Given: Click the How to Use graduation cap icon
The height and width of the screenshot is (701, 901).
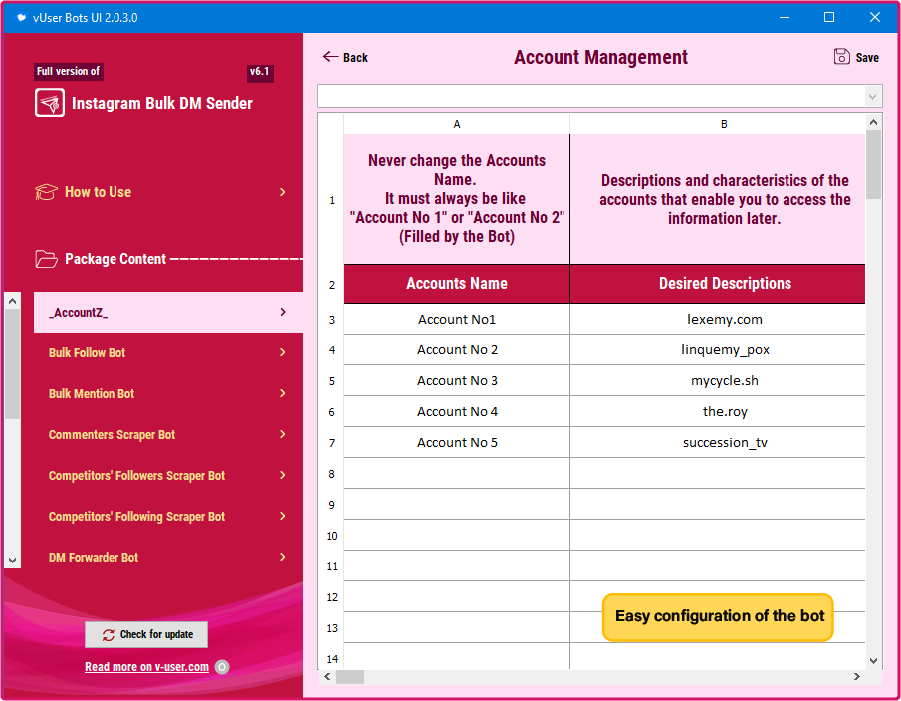Looking at the screenshot, I should pos(46,192).
